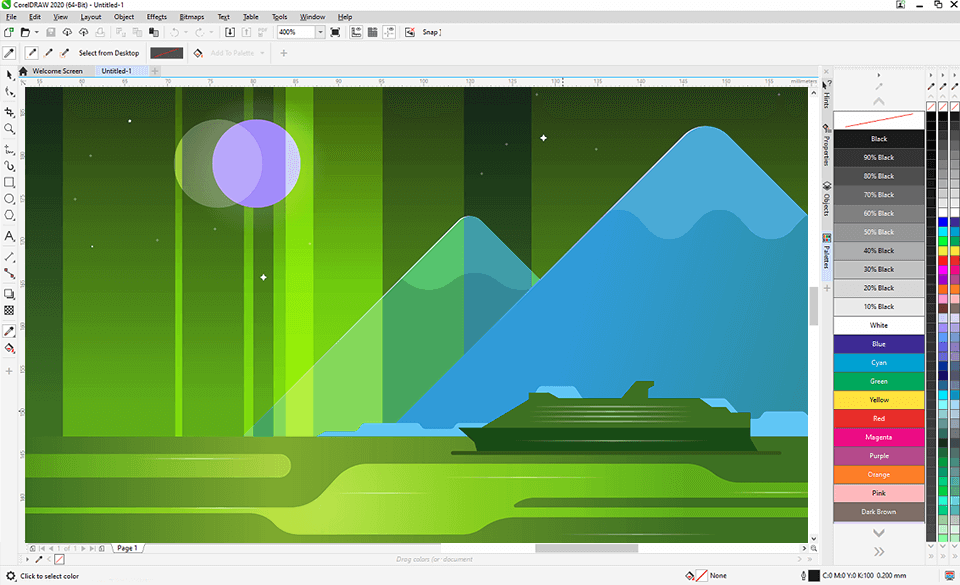Click the Select from Desktop button
Screen dimensions: 960x585
click(x=109, y=53)
